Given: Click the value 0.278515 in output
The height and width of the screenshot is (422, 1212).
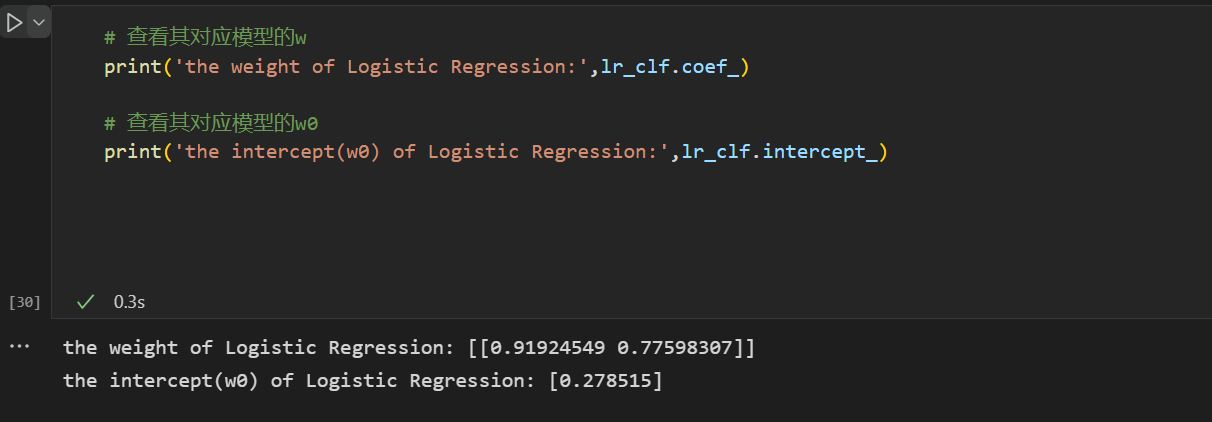Looking at the screenshot, I should 605,381.
